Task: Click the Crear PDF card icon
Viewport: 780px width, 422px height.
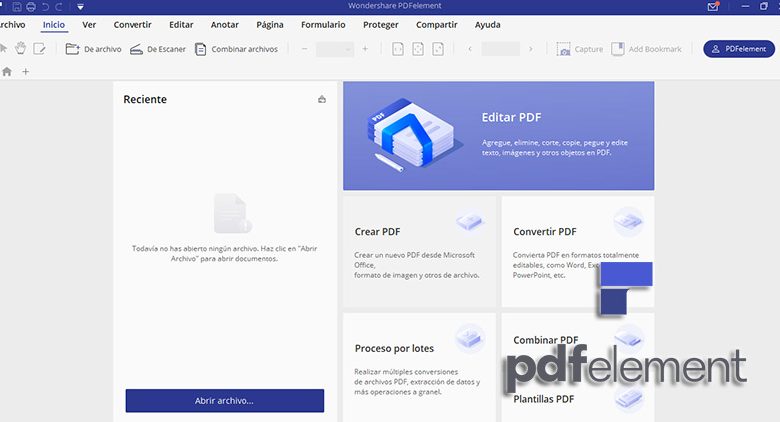Action: pos(470,221)
